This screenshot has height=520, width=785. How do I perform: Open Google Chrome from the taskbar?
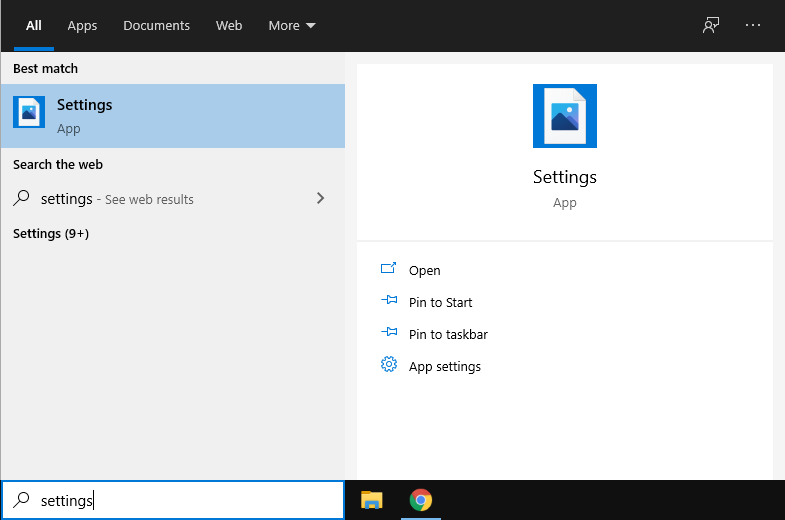pyautogui.click(x=421, y=500)
